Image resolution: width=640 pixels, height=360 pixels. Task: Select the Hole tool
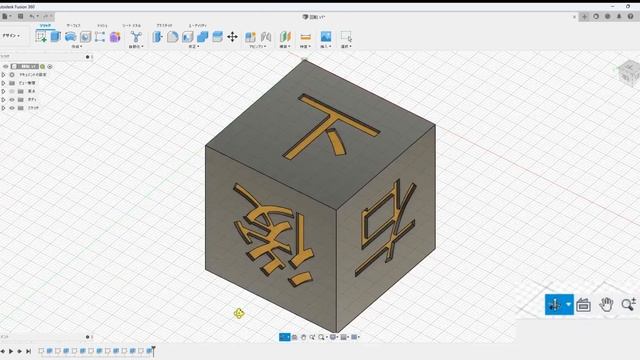point(85,37)
